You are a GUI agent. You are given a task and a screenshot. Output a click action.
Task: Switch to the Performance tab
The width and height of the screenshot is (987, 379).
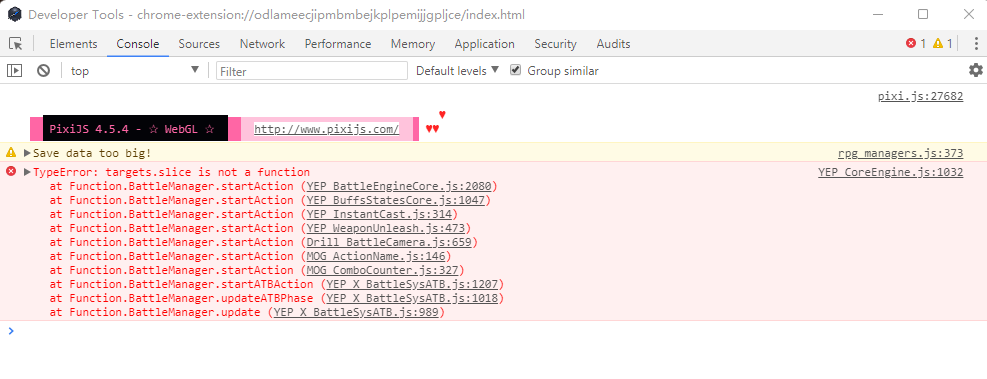(x=338, y=44)
